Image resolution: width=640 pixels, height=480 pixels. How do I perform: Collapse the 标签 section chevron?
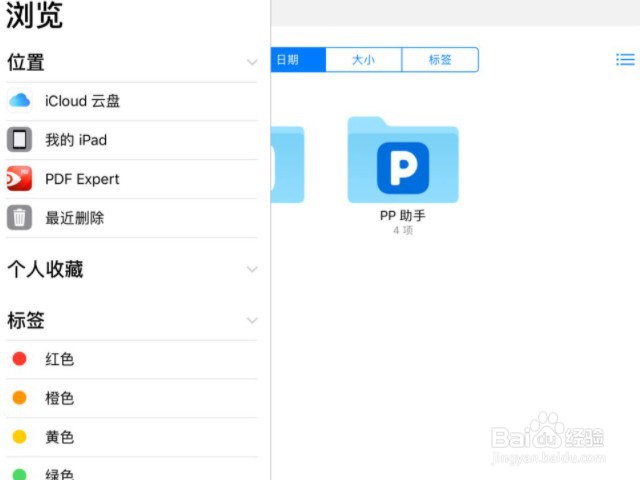252,320
